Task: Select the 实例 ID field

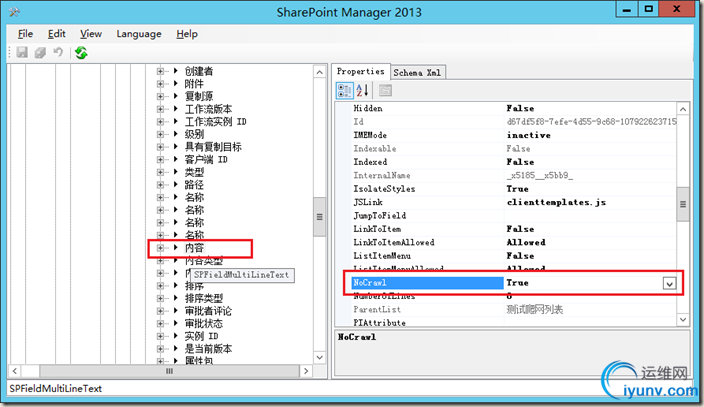Action: coord(202,336)
